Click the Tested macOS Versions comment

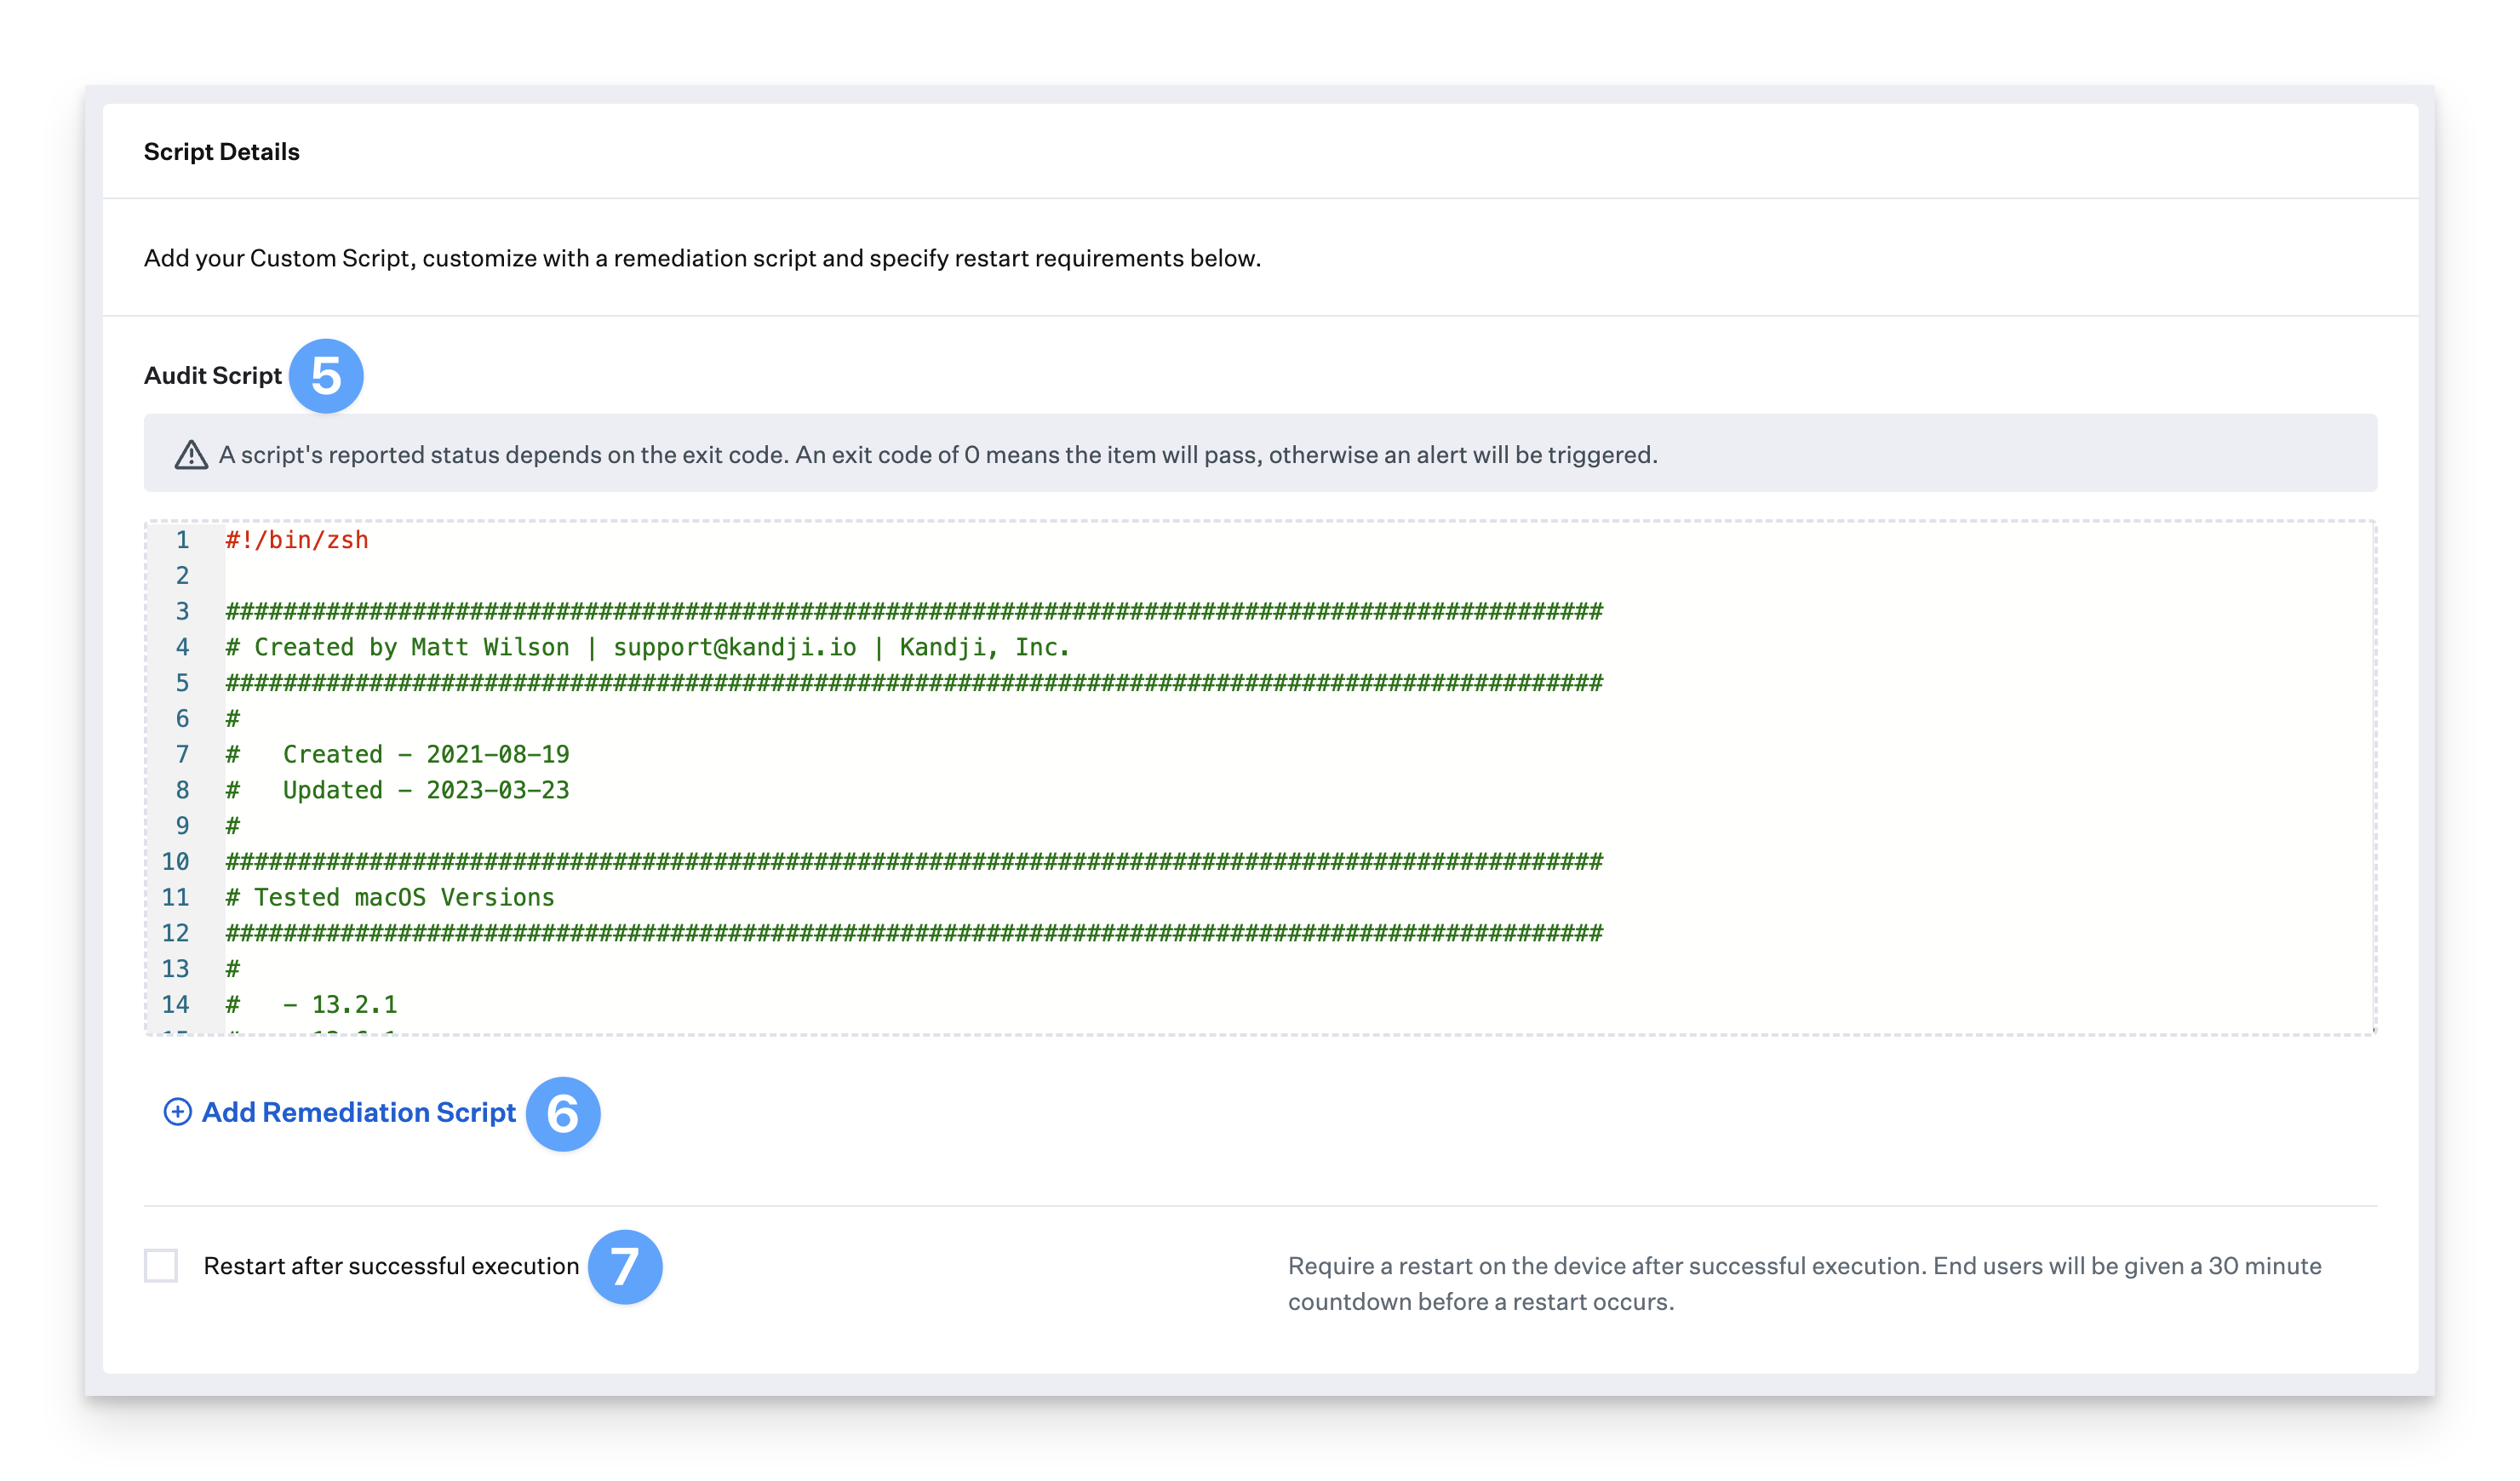coord(390,897)
